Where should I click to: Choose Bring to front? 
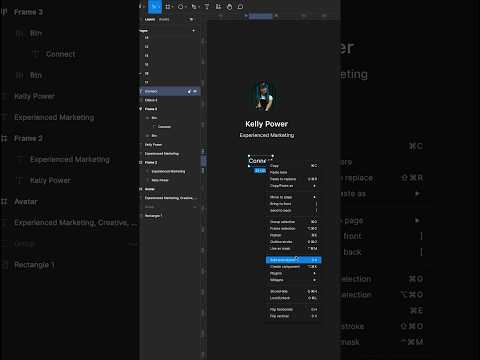293,204
